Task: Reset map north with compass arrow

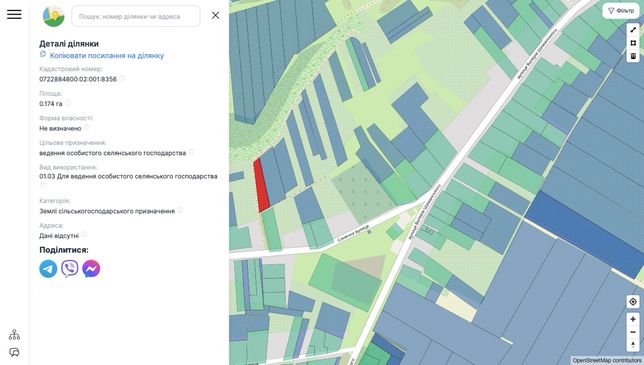Action: [633, 345]
